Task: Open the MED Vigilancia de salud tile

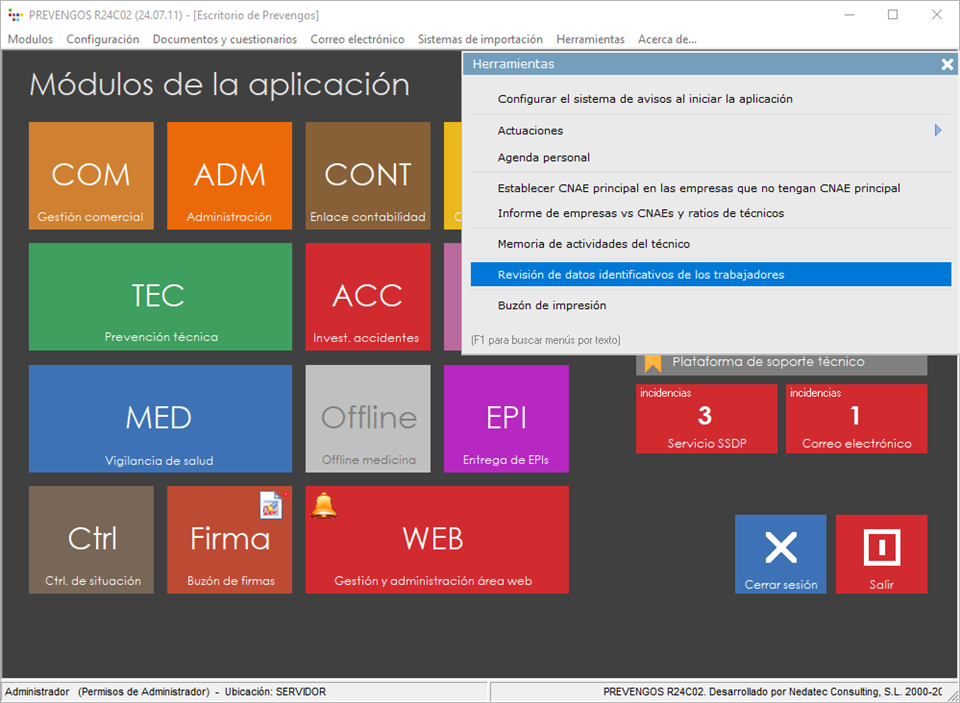Action: point(160,418)
